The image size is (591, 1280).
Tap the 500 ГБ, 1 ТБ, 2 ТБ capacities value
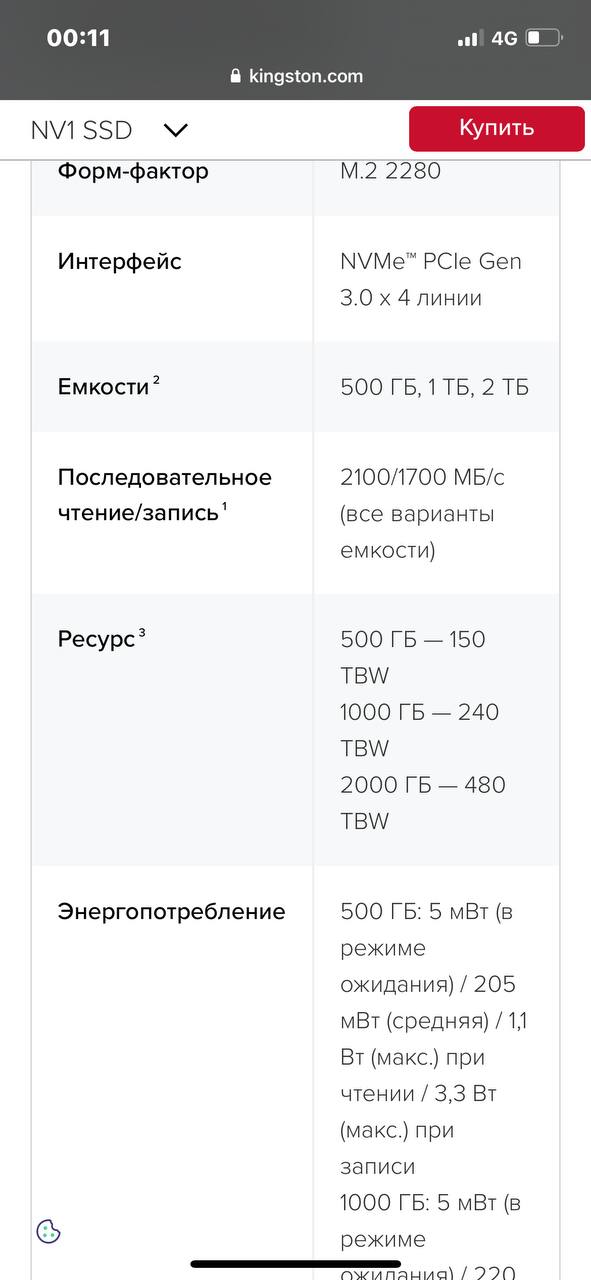(434, 388)
